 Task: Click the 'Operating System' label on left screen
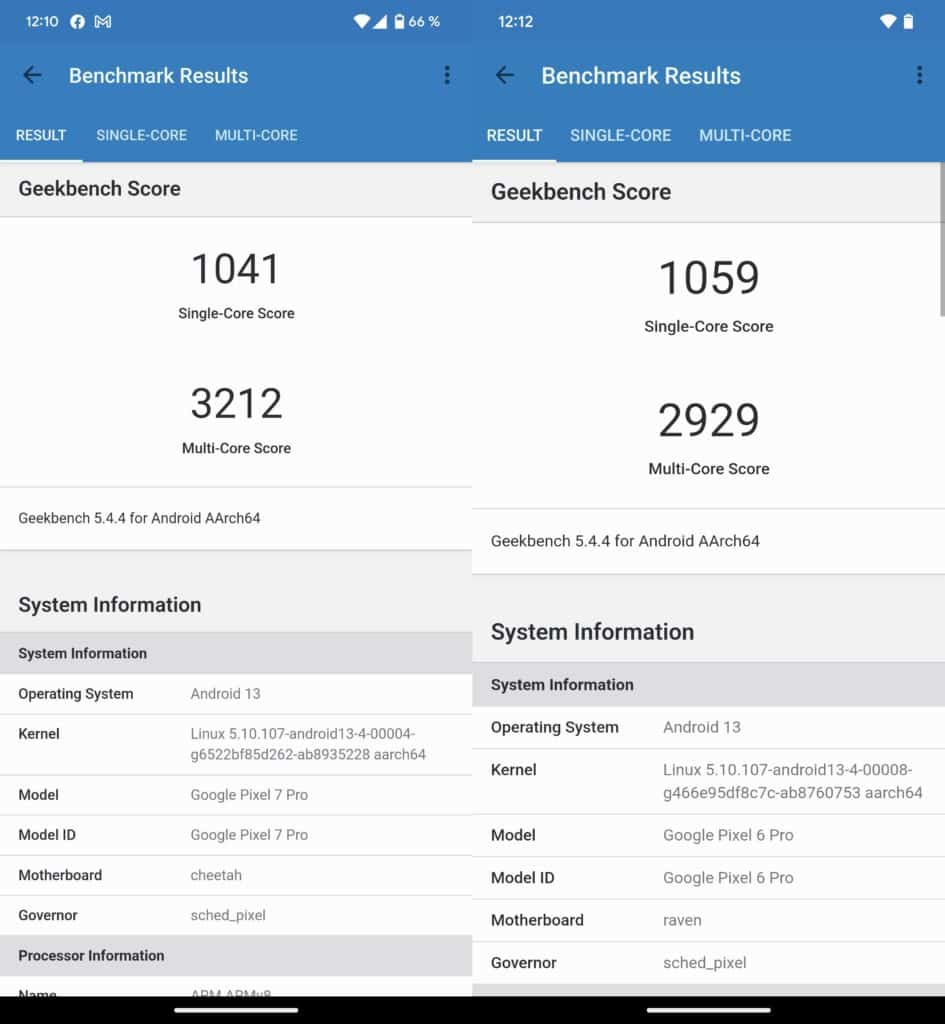pos(76,694)
